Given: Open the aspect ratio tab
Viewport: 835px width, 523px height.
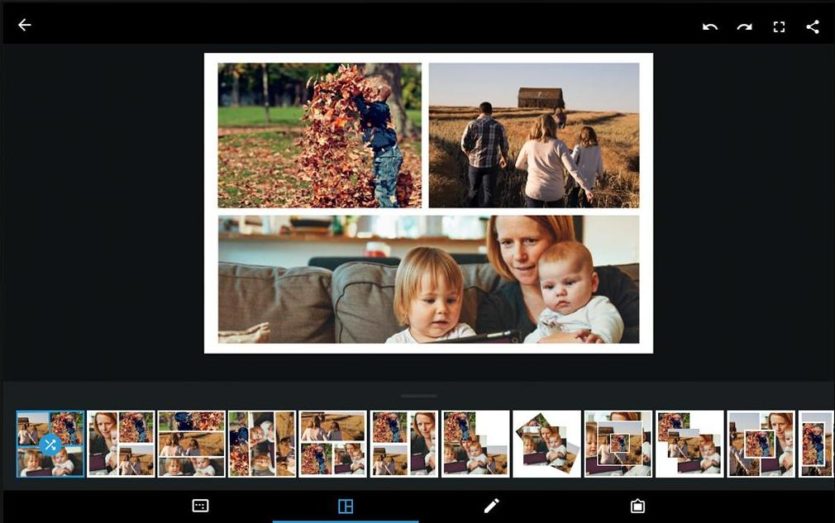Looking at the screenshot, I should 200,505.
